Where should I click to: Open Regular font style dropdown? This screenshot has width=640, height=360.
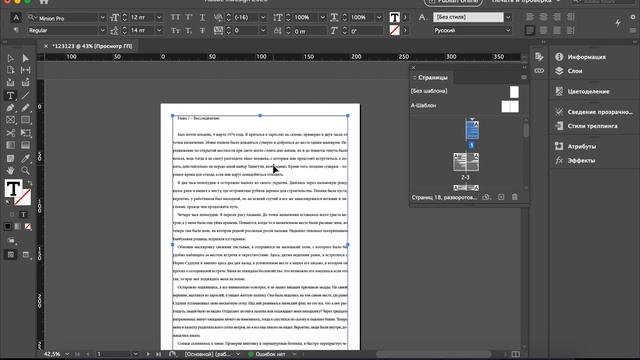[102, 31]
